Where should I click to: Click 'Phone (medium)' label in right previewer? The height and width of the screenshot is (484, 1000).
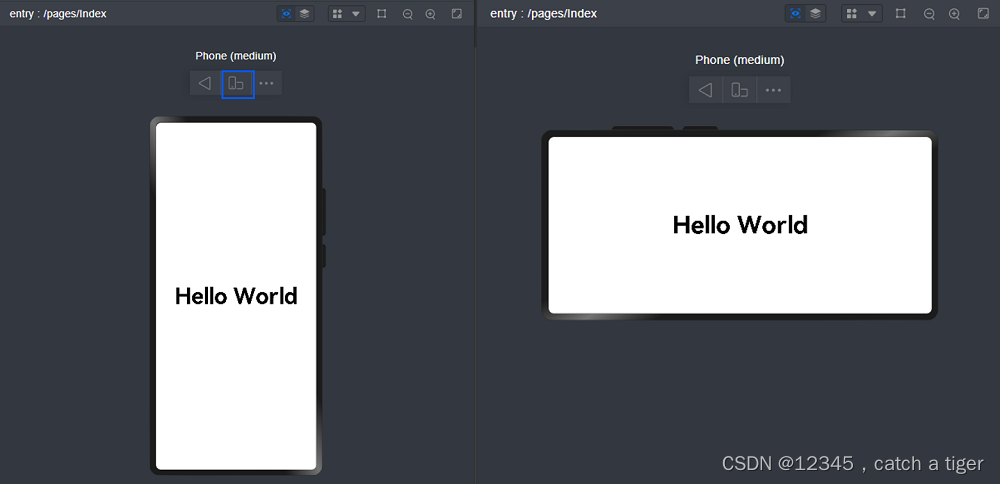coord(740,61)
